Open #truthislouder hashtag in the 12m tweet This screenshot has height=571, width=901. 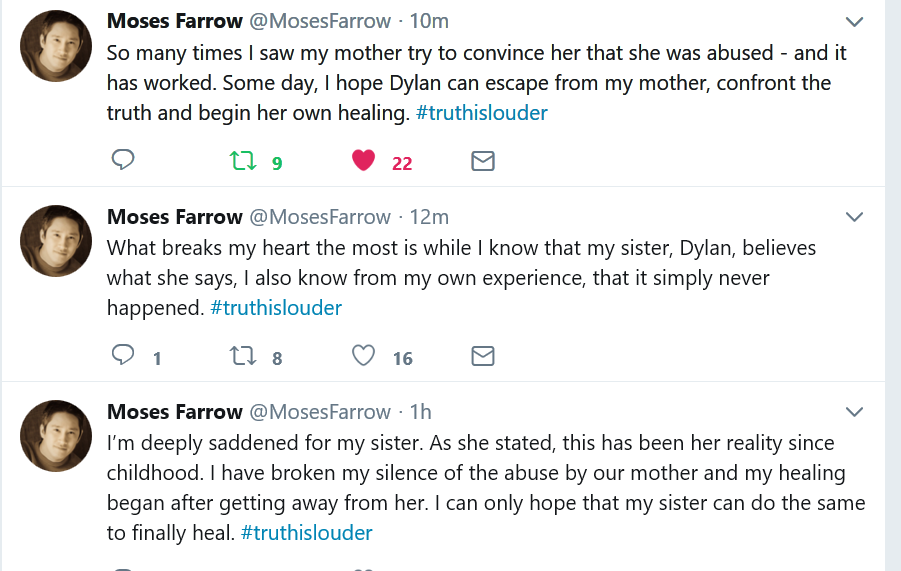click(x=276, y=308)
